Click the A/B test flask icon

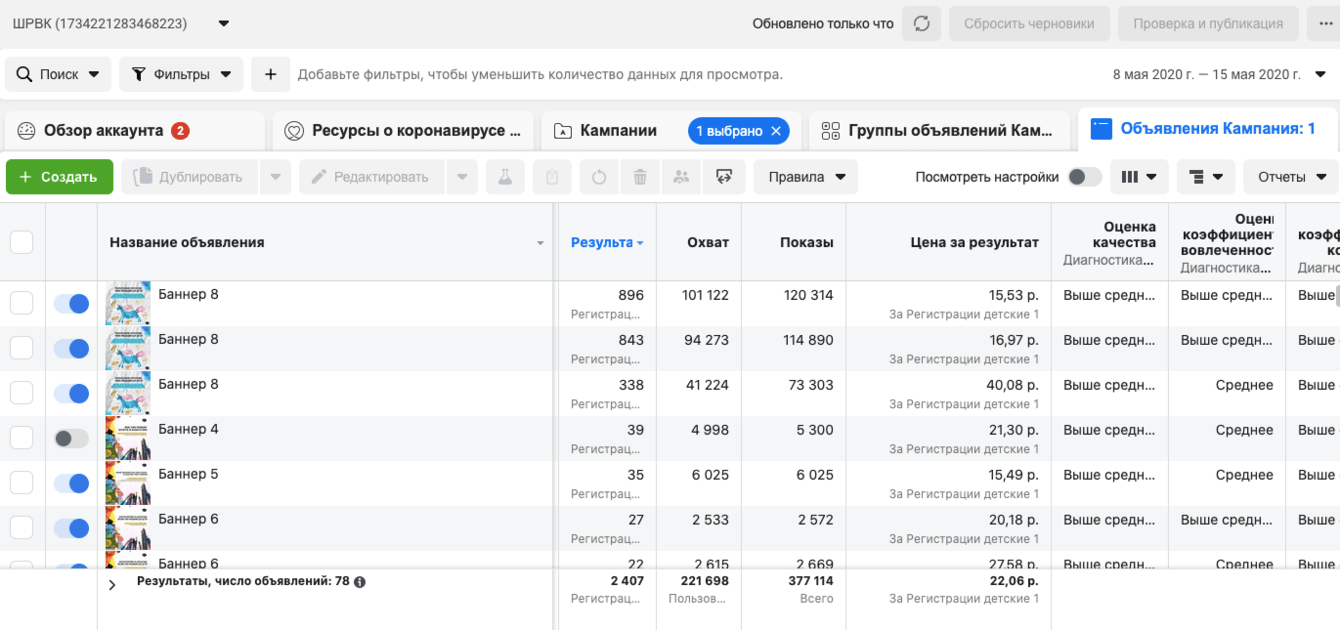point(505,177)
